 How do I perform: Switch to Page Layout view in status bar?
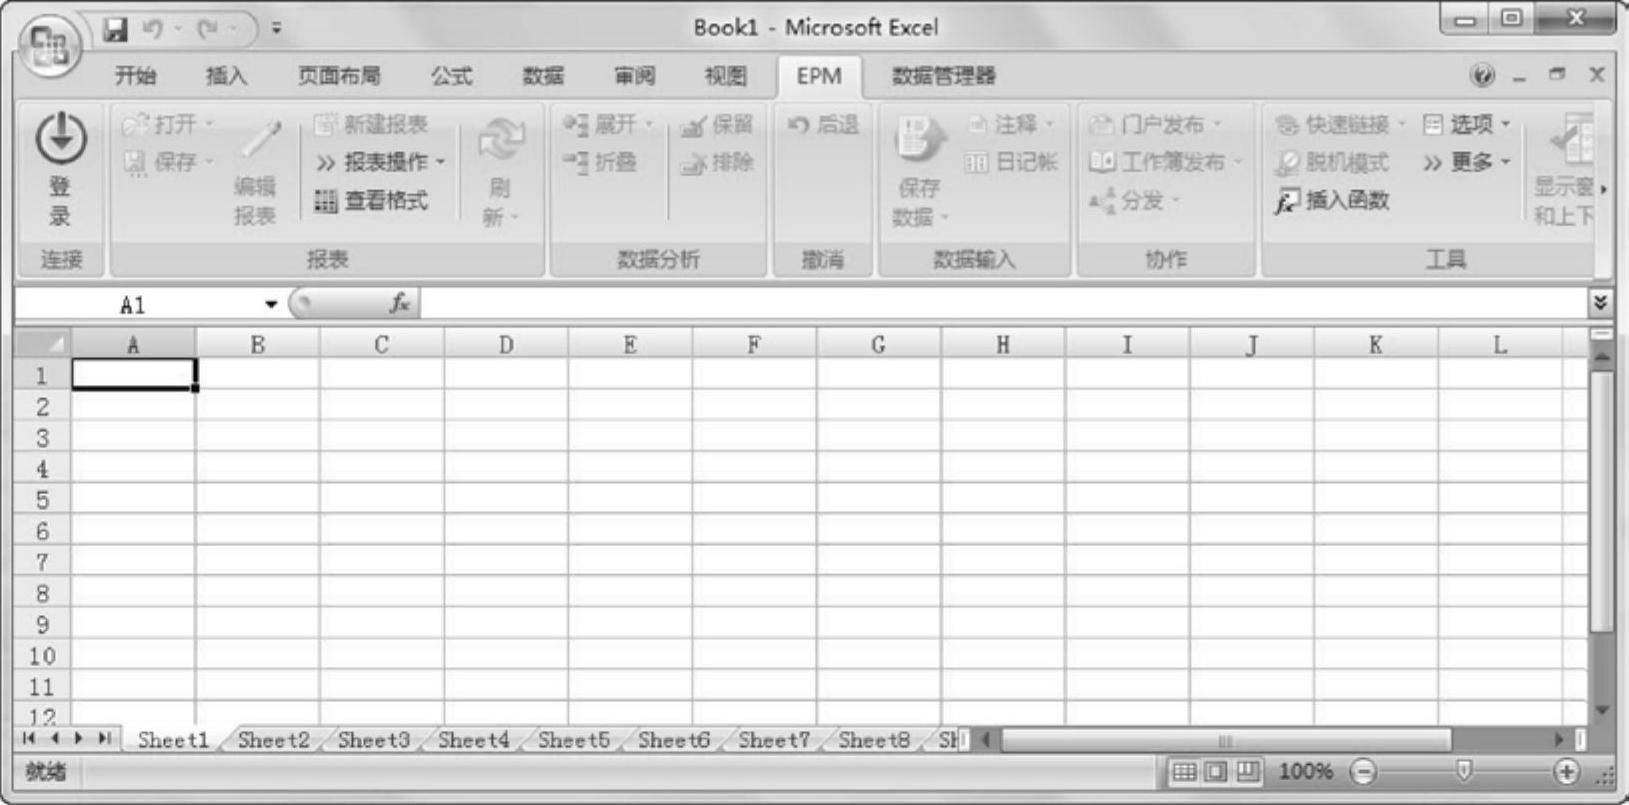1216,771
